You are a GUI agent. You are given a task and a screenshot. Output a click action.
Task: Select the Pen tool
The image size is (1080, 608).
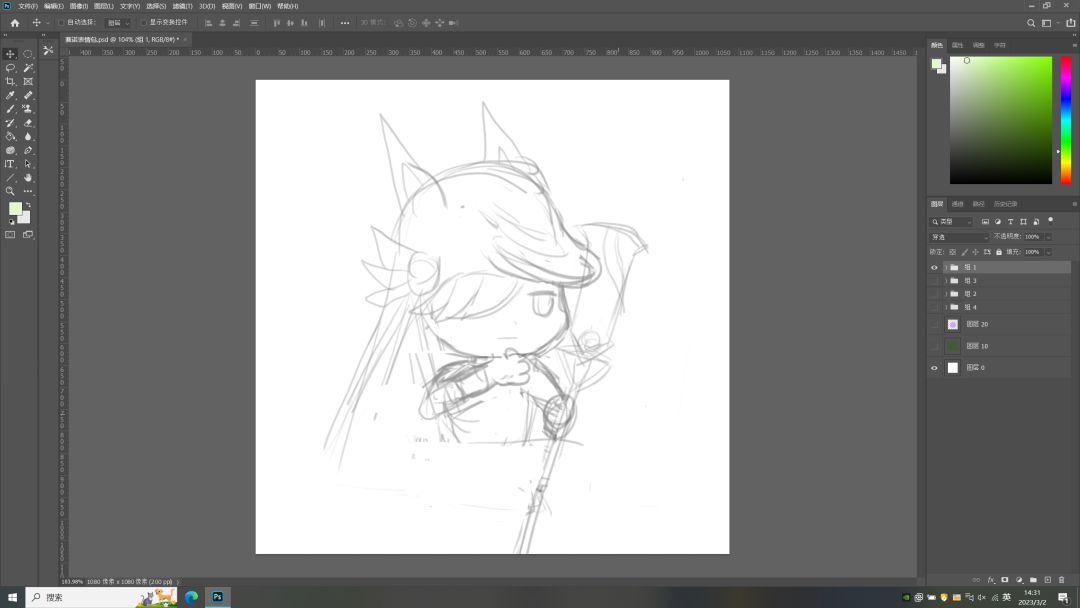(x=28, y=150)
